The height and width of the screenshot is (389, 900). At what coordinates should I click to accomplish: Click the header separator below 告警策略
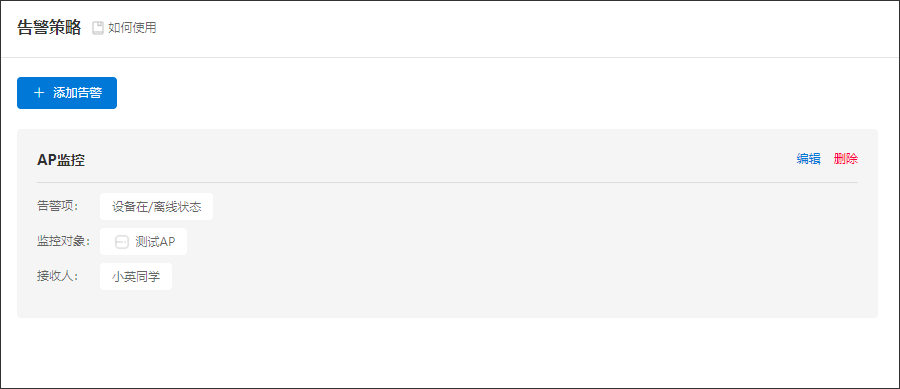[x=450, y=57]
